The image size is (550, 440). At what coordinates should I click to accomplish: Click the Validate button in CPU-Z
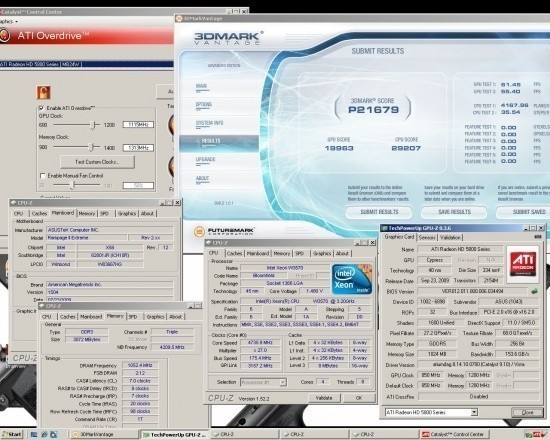324,398
